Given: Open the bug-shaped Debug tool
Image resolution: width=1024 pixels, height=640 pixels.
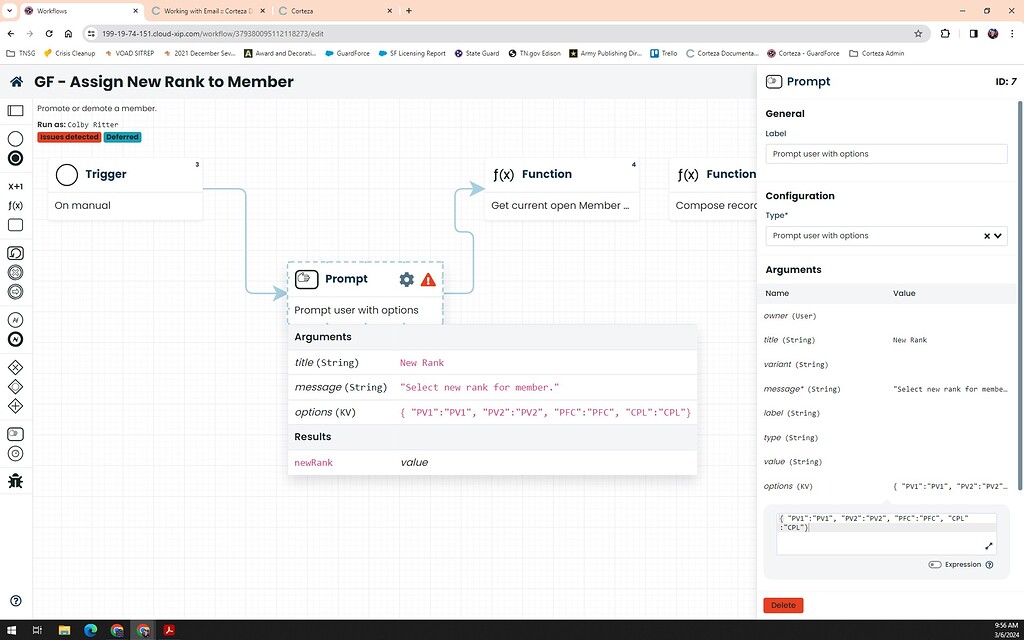Looking at the screenshot, I should tap(15, 481).
